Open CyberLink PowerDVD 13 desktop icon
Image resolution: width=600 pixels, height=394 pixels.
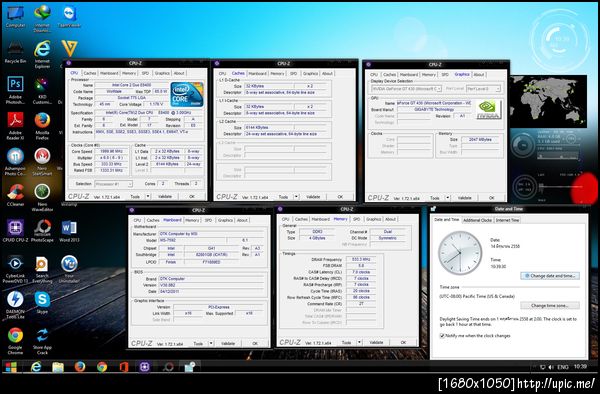coord(15,269)
